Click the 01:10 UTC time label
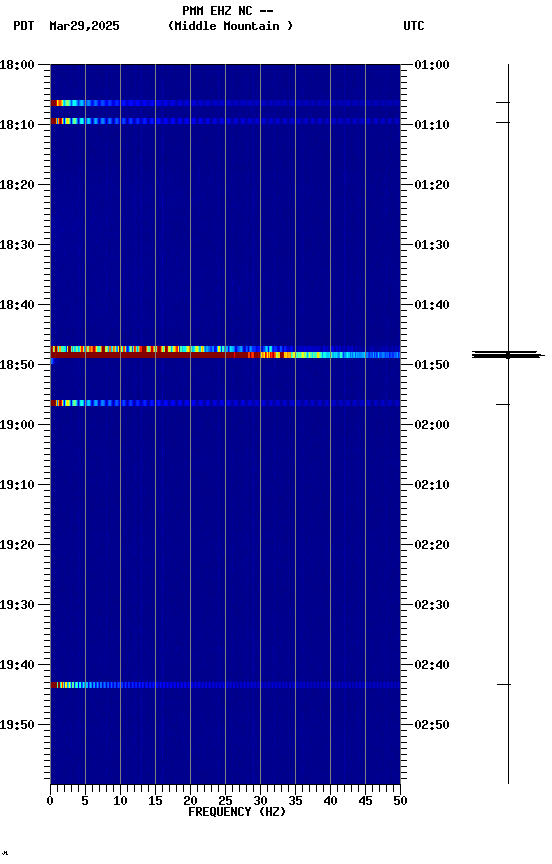Viewport: 552px width, 864px height. click(x=432, y=125)
